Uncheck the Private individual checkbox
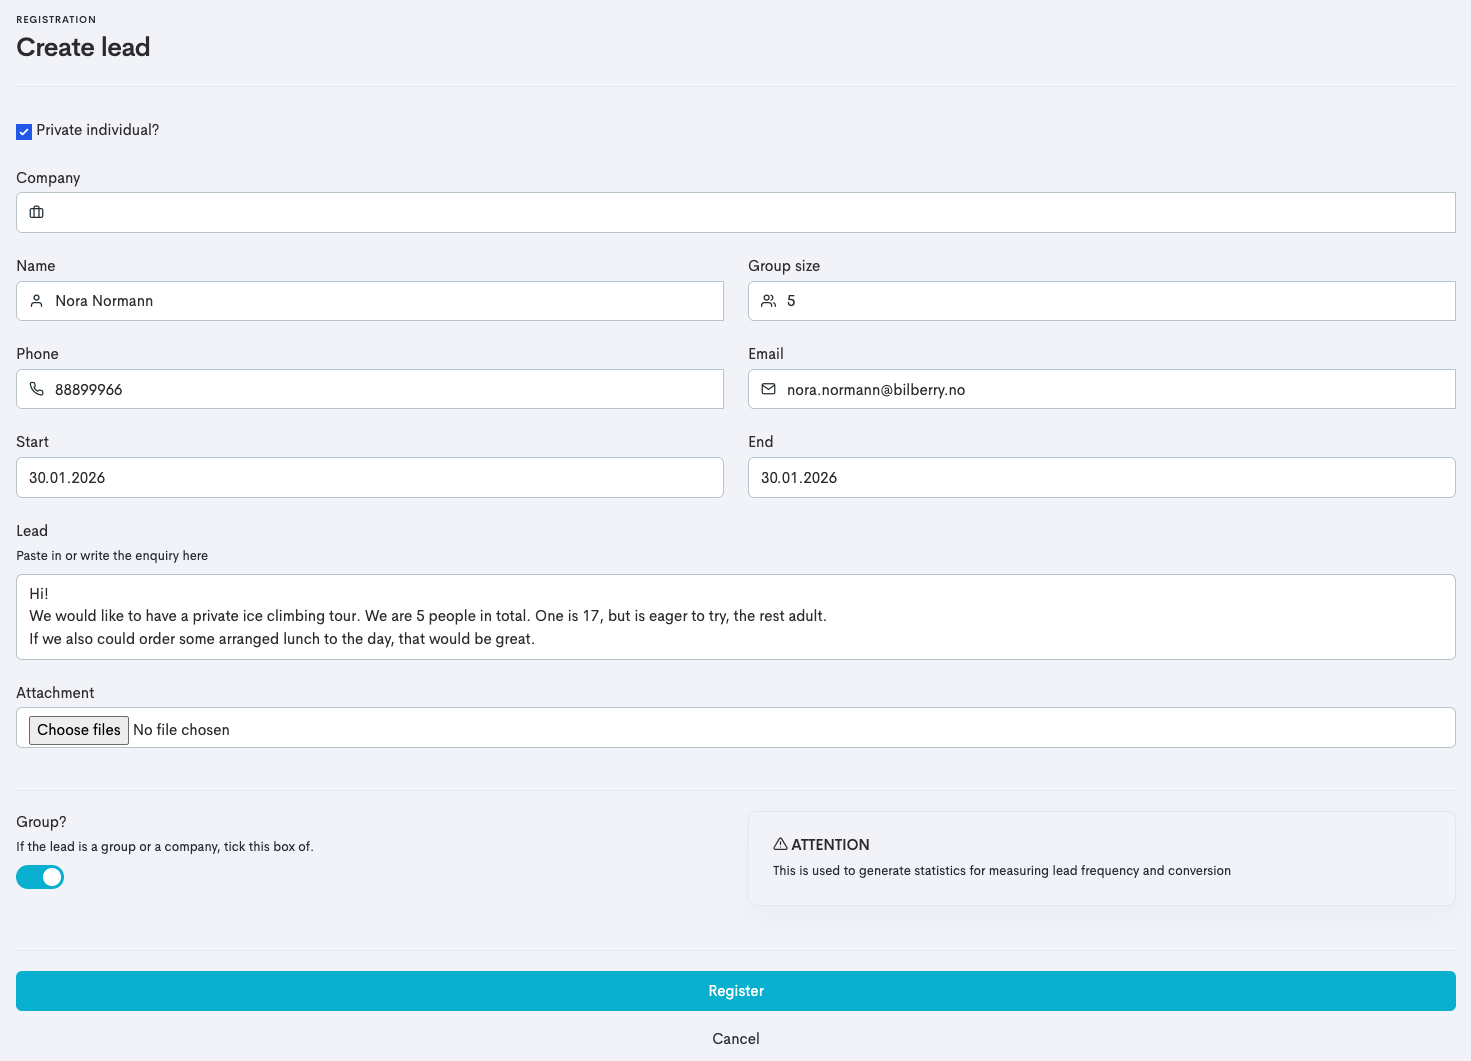This screenshot has width=1471, height=1061. pyautogui.click(x=24, y=132)
